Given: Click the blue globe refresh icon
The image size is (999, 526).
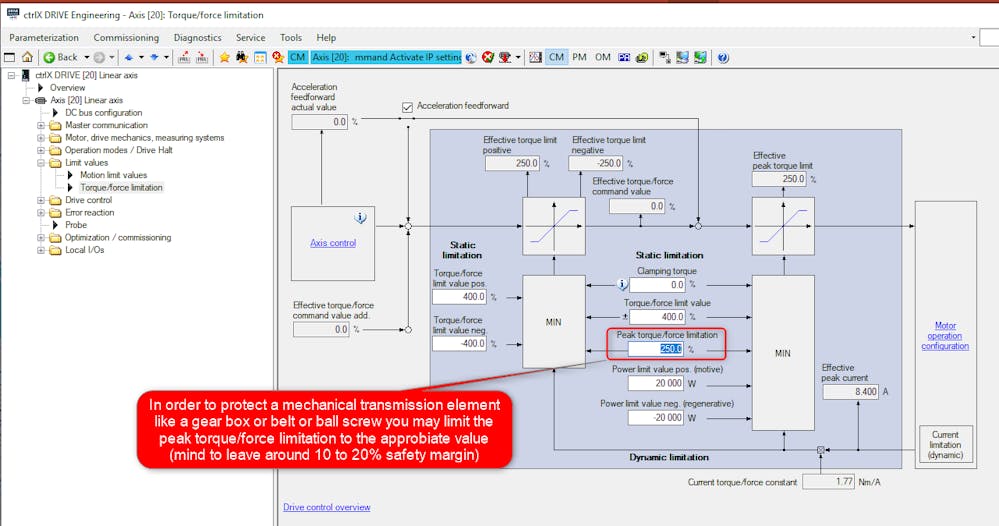Looking at the screenshot, I should tap(471, 58).
